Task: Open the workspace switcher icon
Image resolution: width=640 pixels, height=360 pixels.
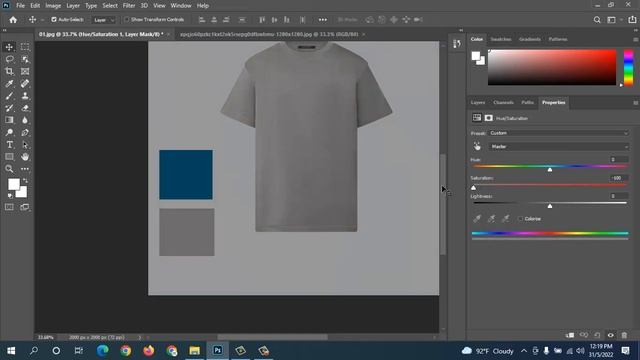Action: [x=611, y=20]
